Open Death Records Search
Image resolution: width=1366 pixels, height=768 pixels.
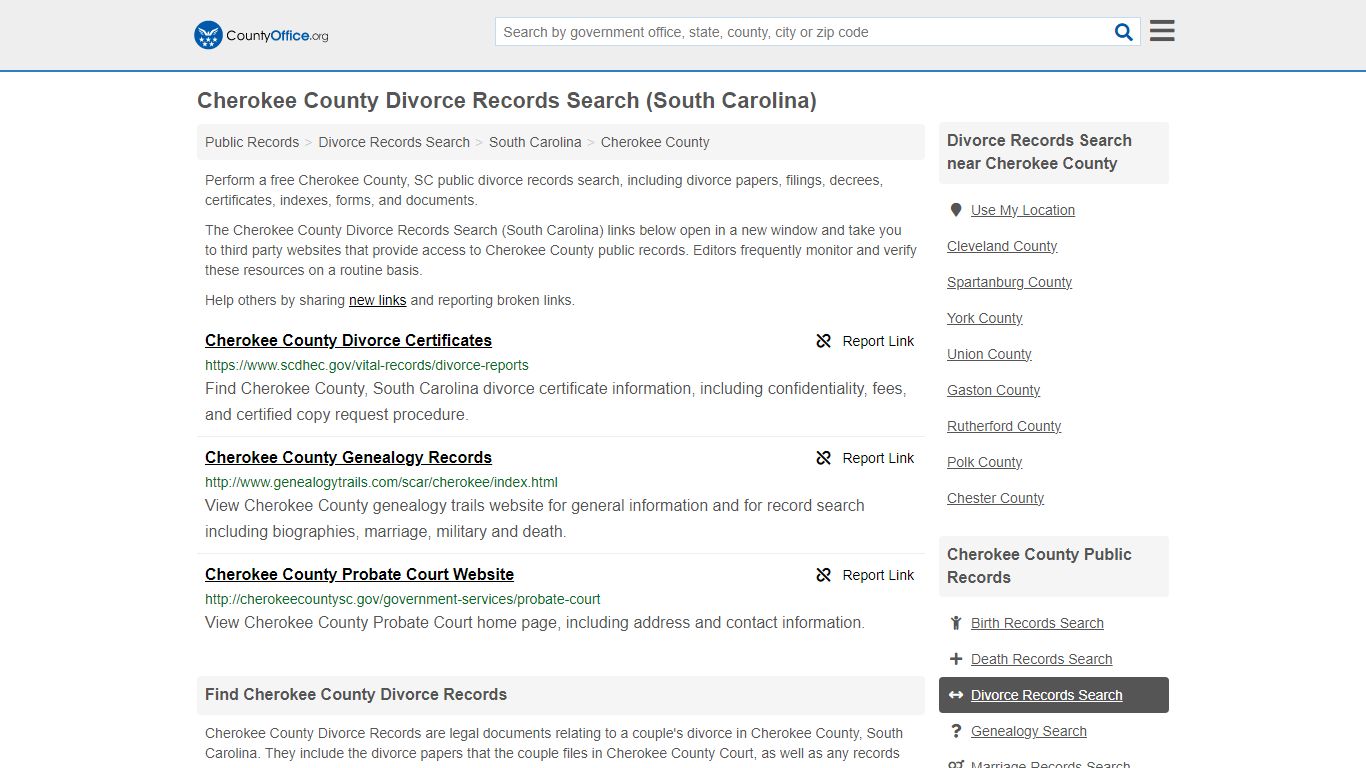tap(1041, 659)
